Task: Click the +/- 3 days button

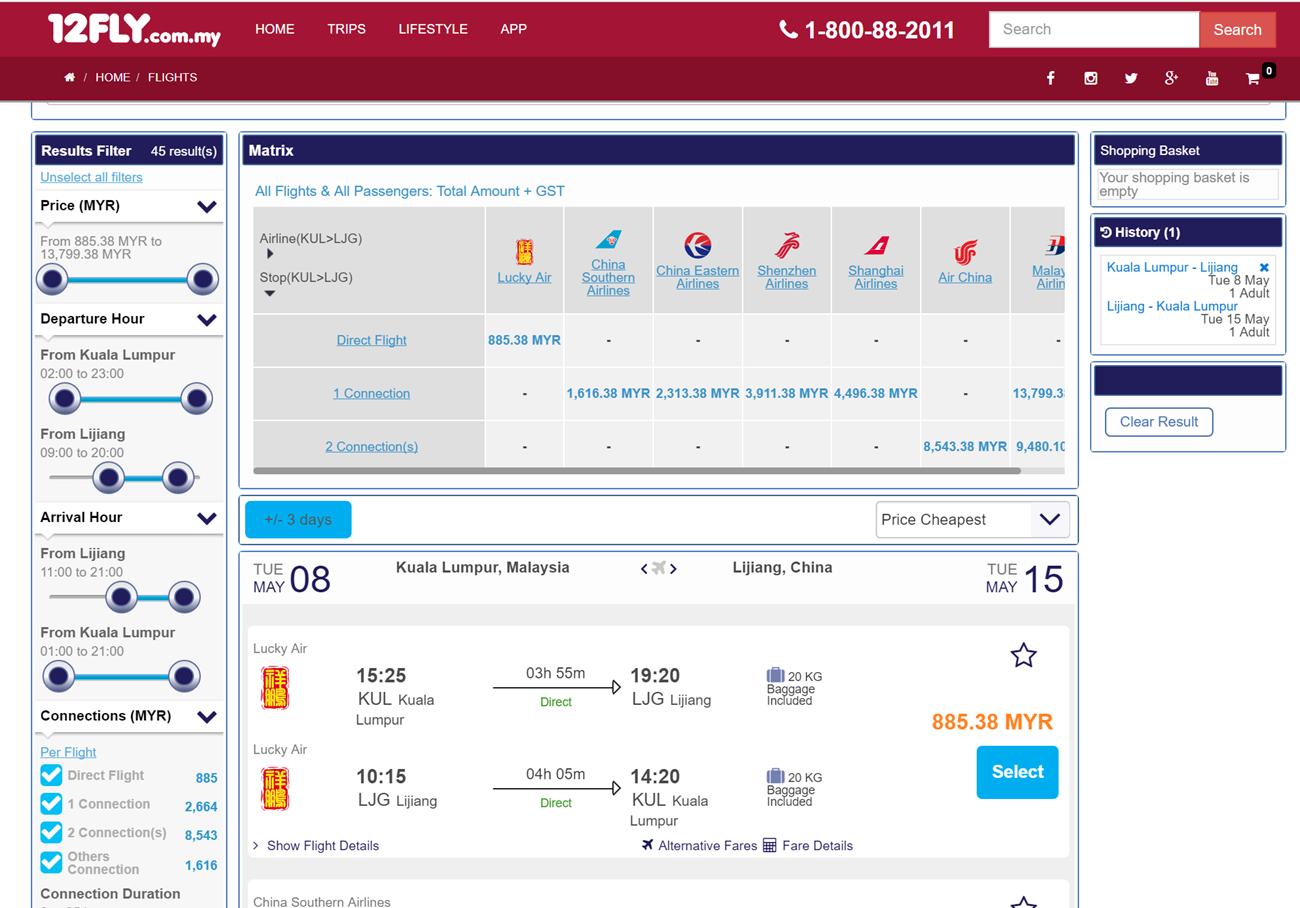Action: click(x=298, y=519)
